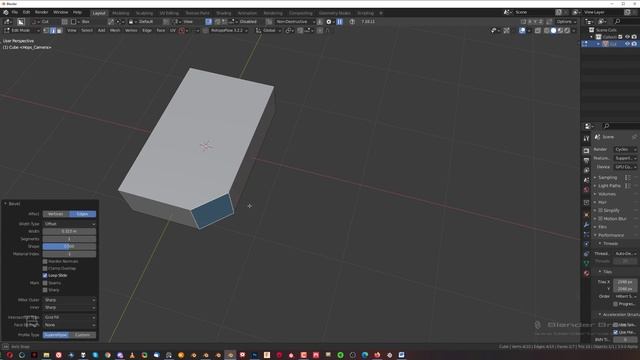
Task: Select Edges in Bevel Affect
Action: click(x=82, y=214)
